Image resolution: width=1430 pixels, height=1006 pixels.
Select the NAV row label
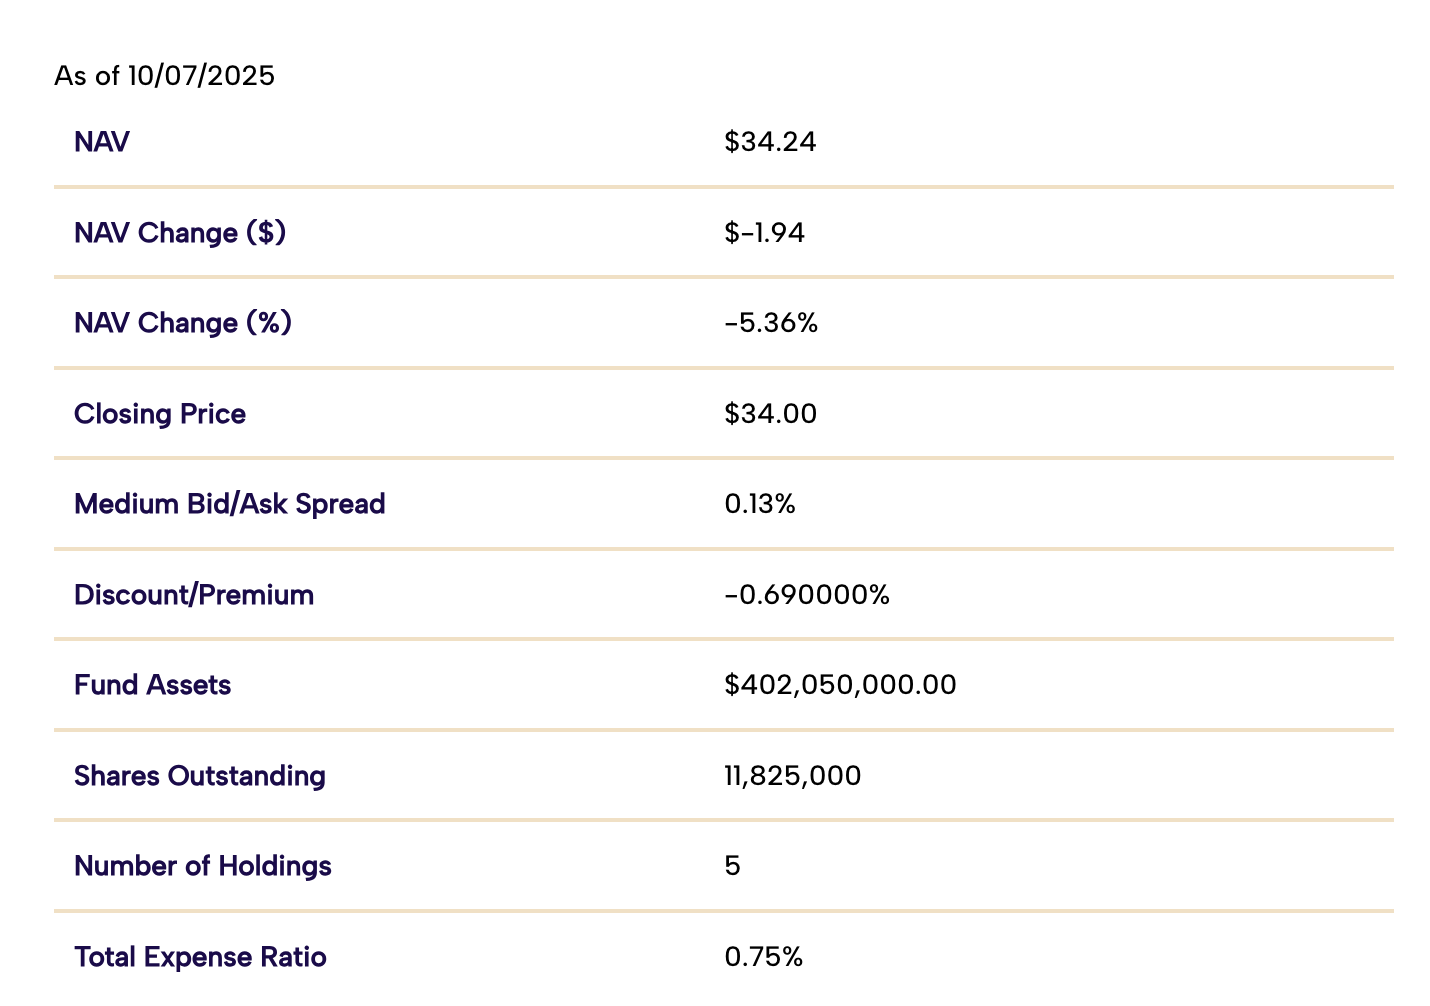point(102,142)
